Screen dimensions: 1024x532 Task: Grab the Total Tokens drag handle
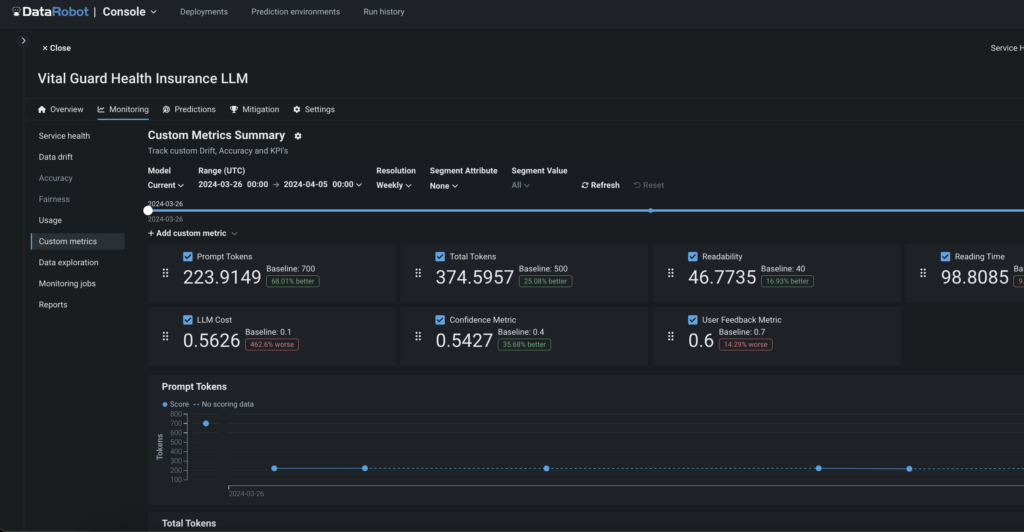418,274
